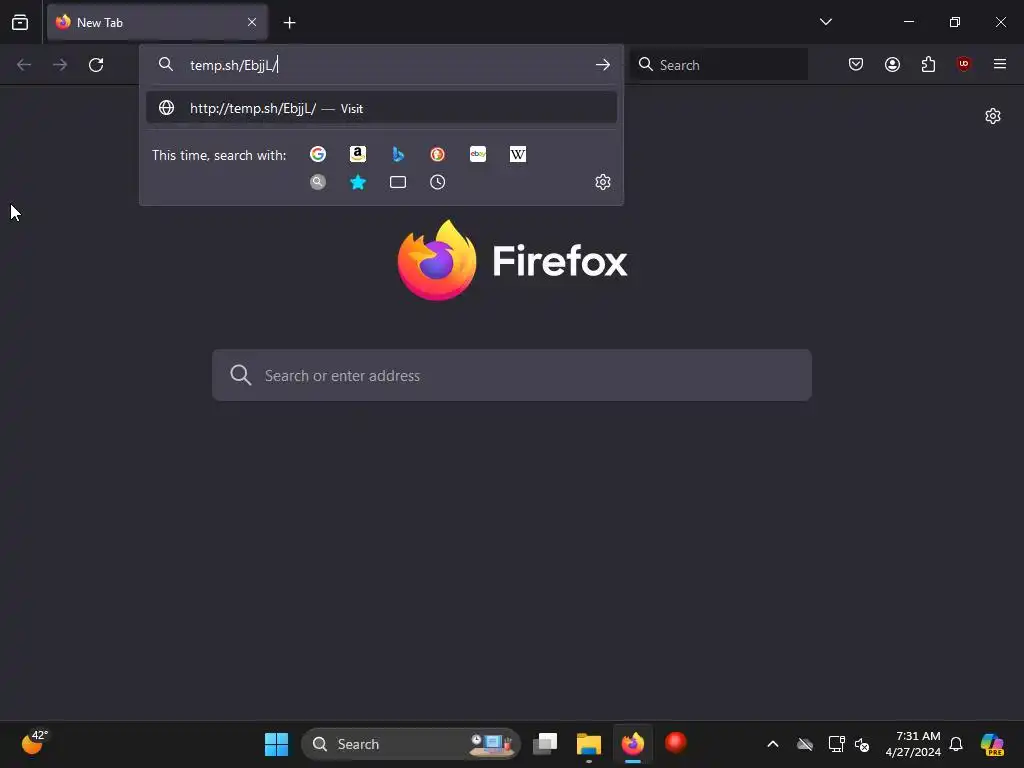Open search settings gear in dropdown
This screenshot has width=1024, height=768.
click(603, 182)
